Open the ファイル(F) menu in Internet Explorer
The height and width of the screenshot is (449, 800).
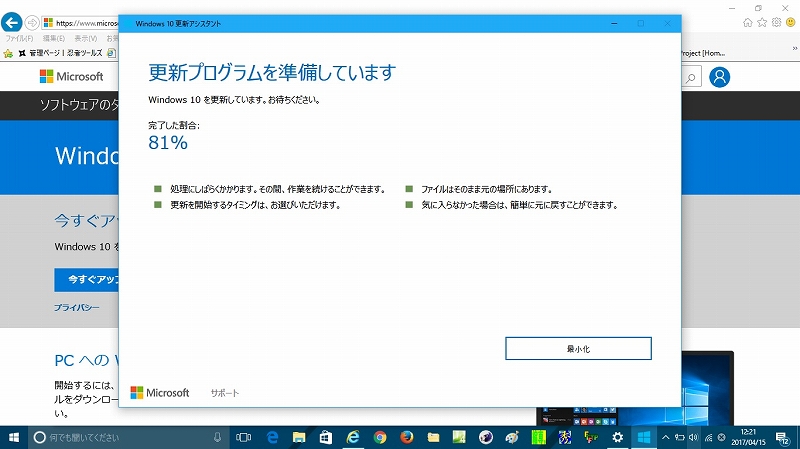coord(19,38)
